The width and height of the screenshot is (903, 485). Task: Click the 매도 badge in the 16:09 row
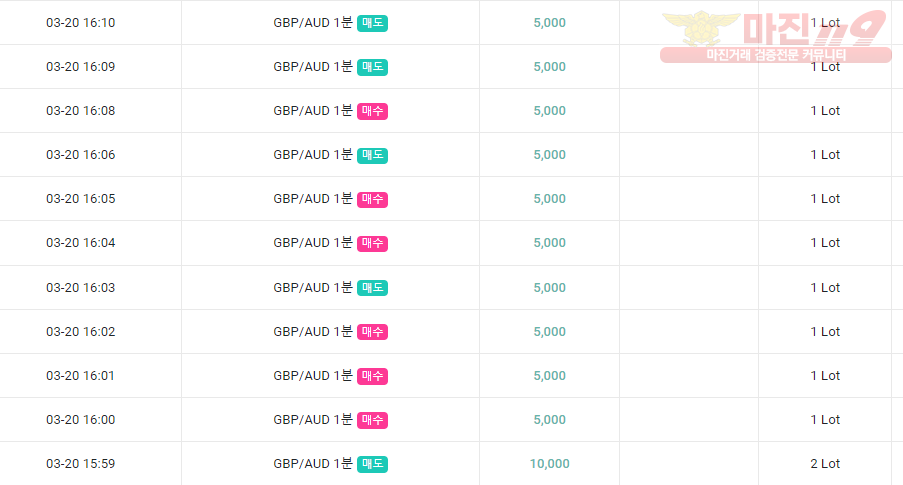tap(372, 67)
